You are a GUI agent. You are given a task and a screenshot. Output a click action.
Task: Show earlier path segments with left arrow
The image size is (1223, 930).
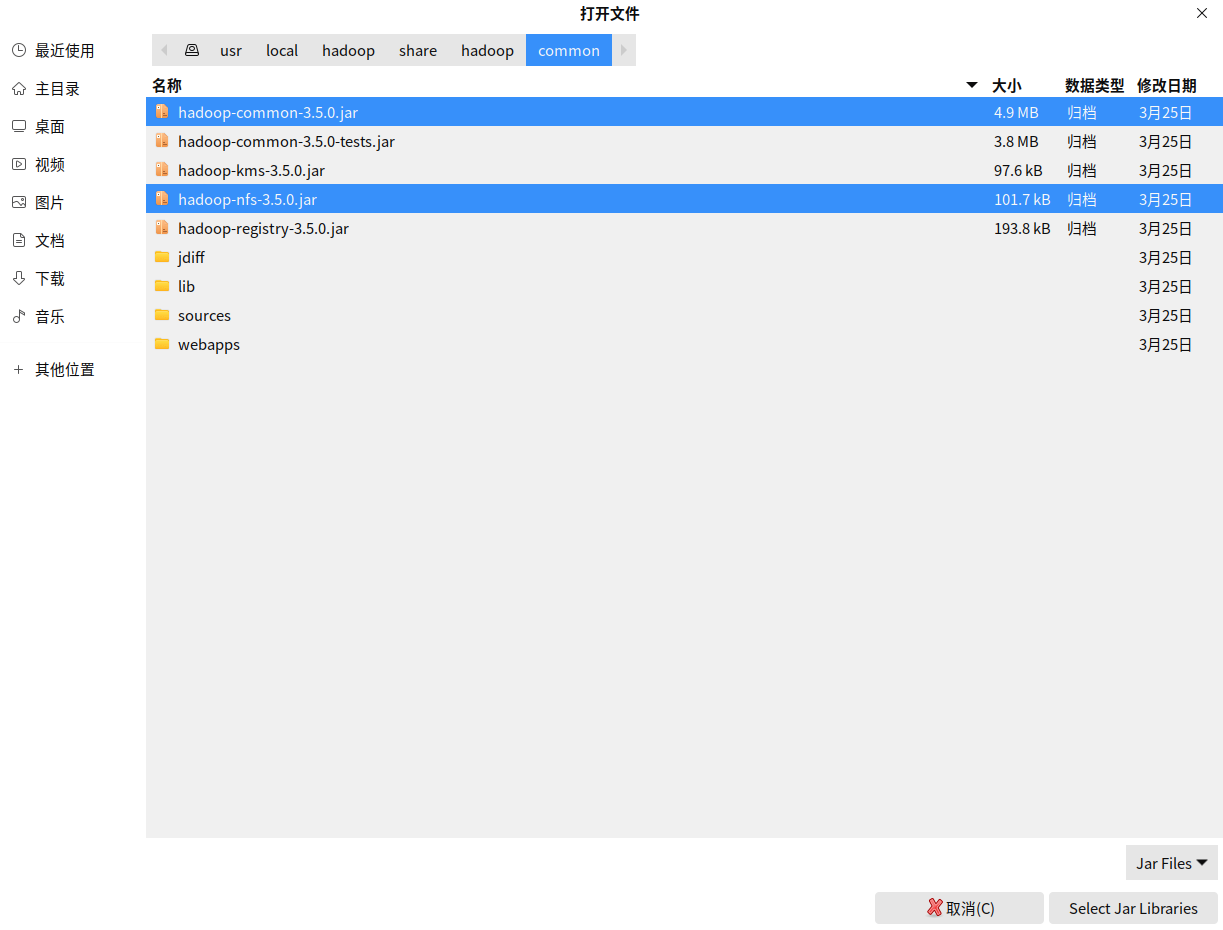coord(164,50)
